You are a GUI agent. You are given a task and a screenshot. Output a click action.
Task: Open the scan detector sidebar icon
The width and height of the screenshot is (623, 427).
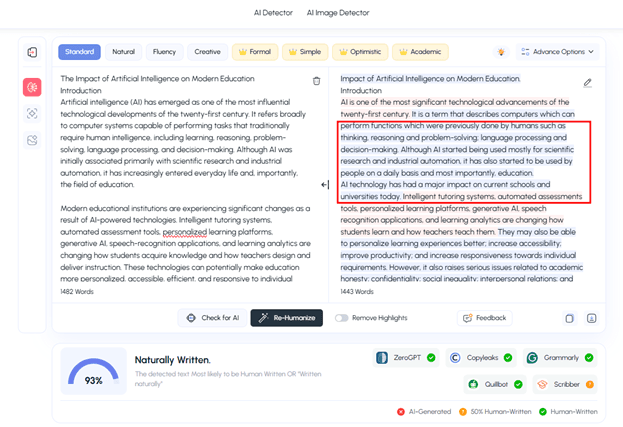[x=32, y=114]
